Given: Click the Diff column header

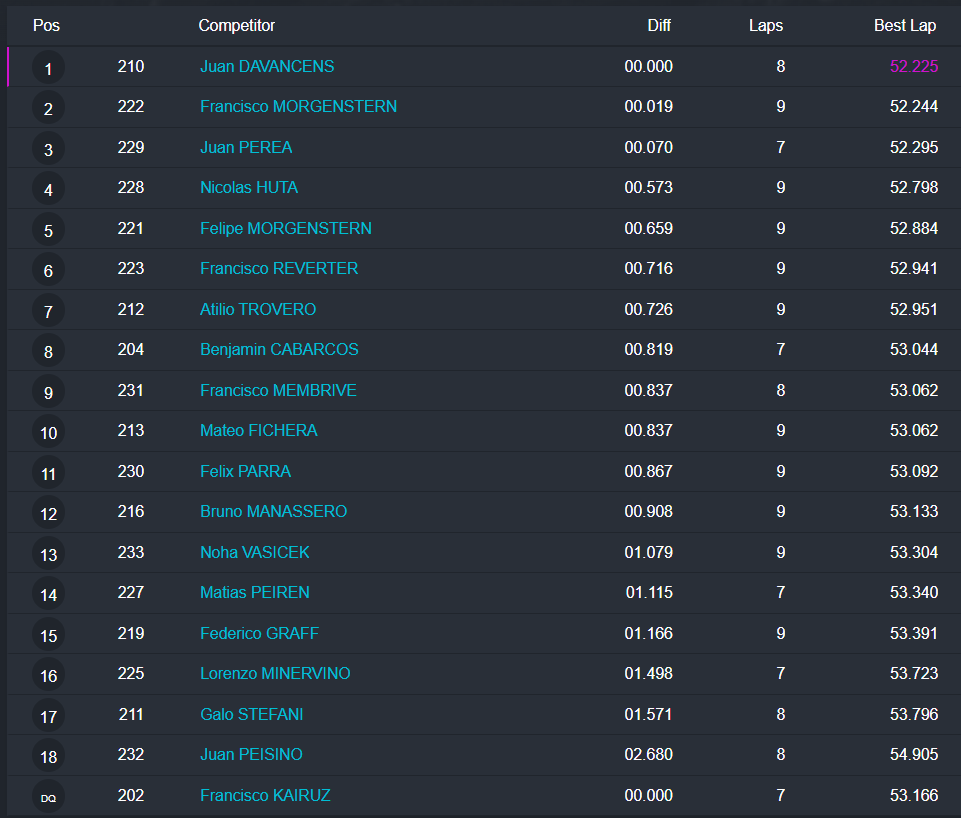Looking at the screenshot, I should [x=659, y=25].
